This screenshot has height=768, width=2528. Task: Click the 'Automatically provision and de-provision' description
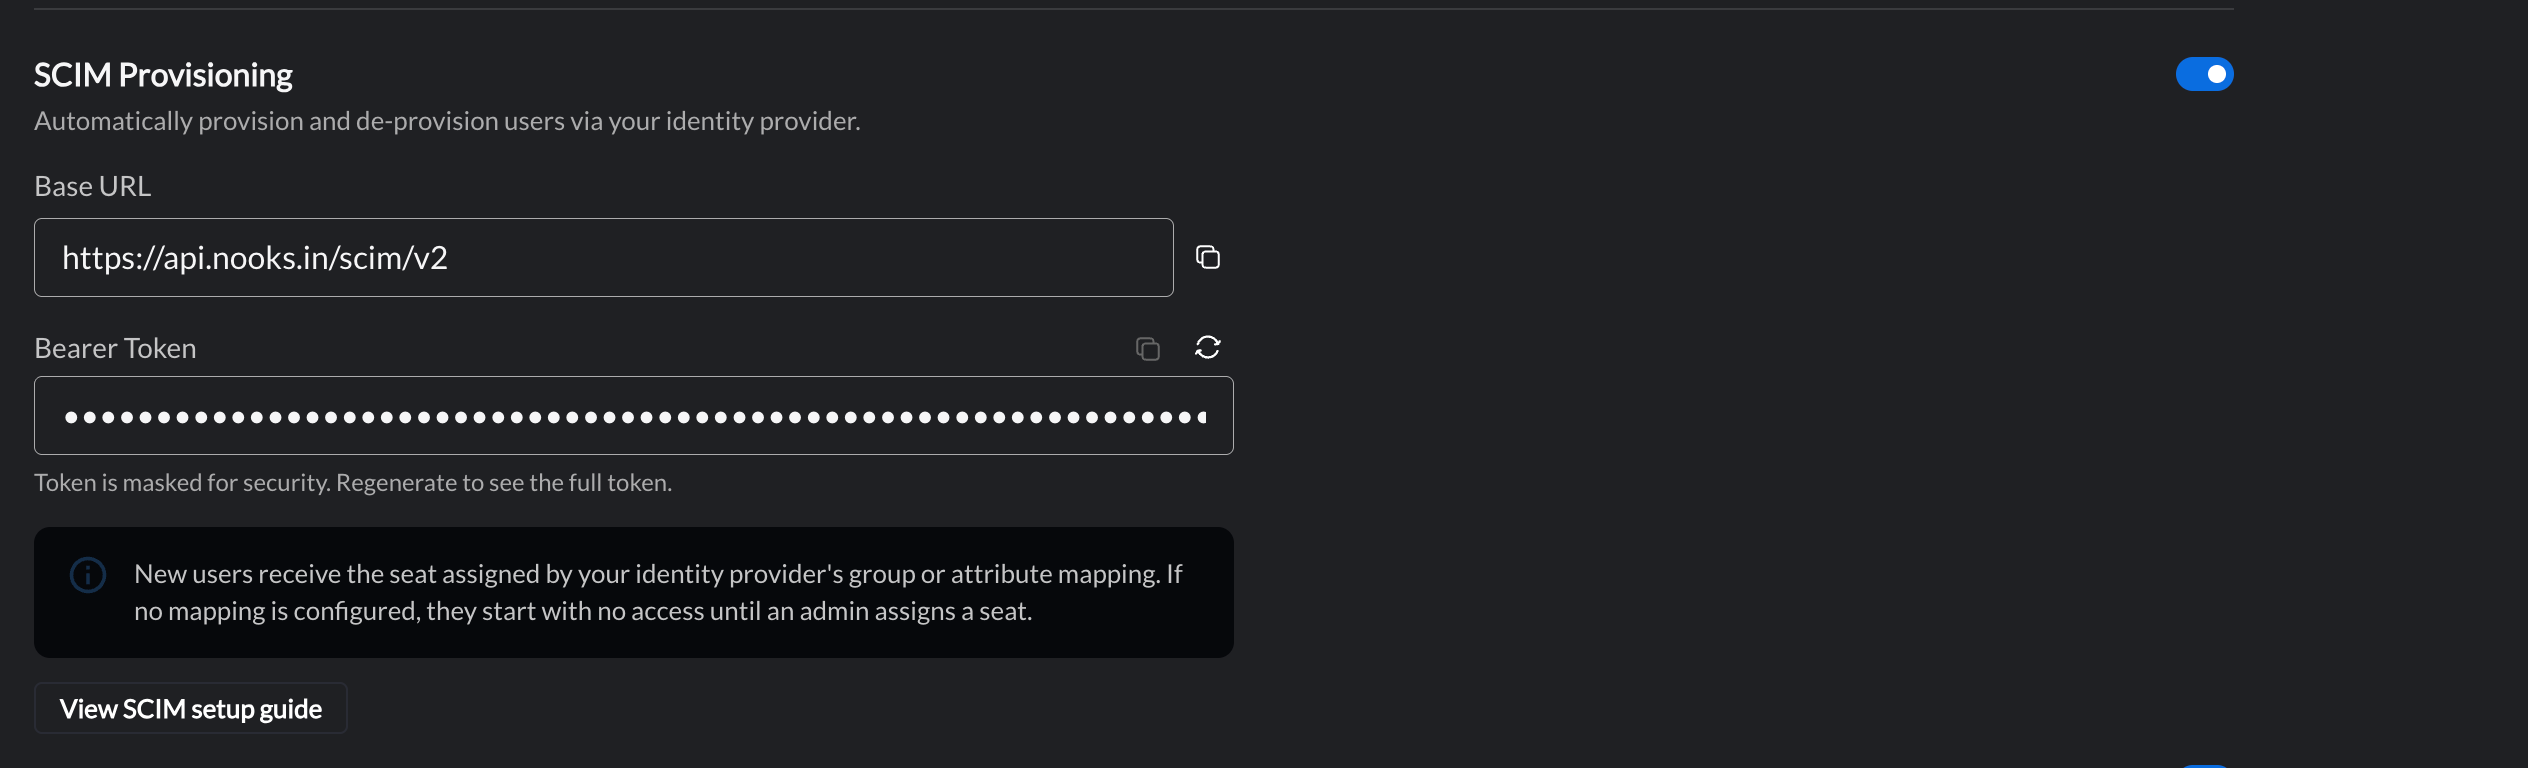pyautogui.click(x=447, y=121)
